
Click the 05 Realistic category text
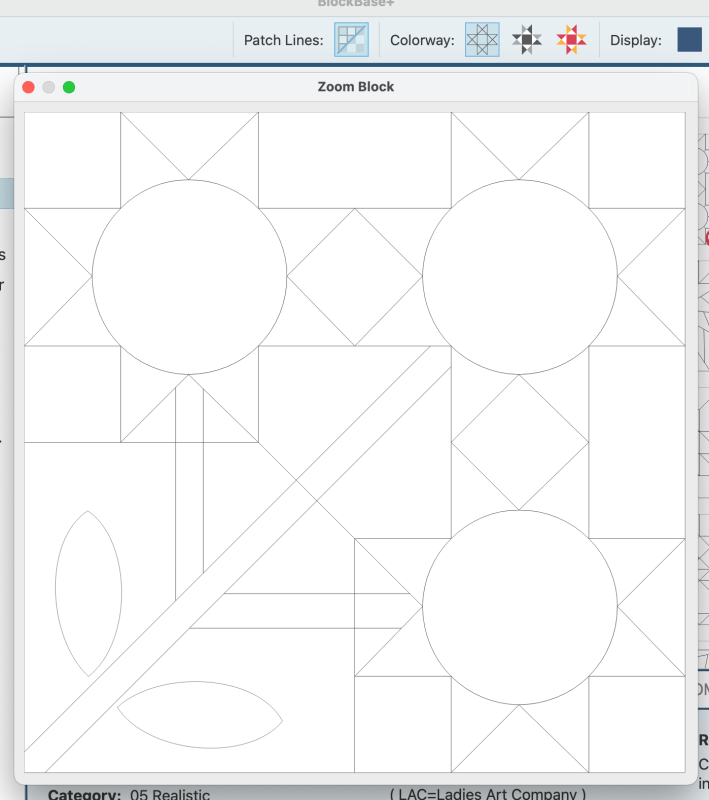(x=170, y=794)
